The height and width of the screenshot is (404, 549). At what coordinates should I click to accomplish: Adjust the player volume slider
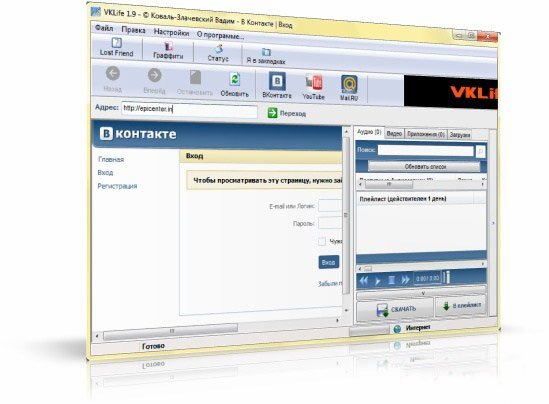click(447, 277)
